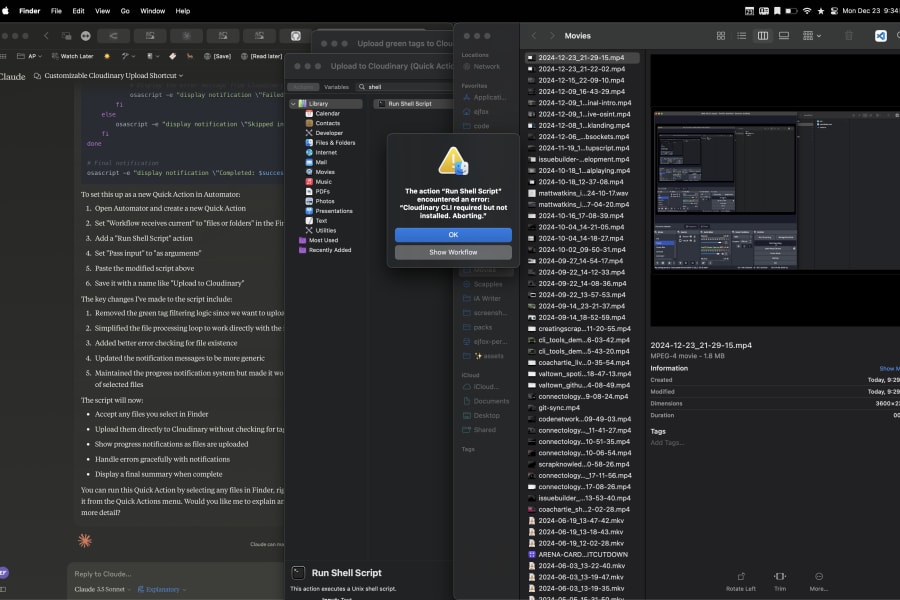
Task: Switch to Variables tab in Automator
Action: point(336,87)
